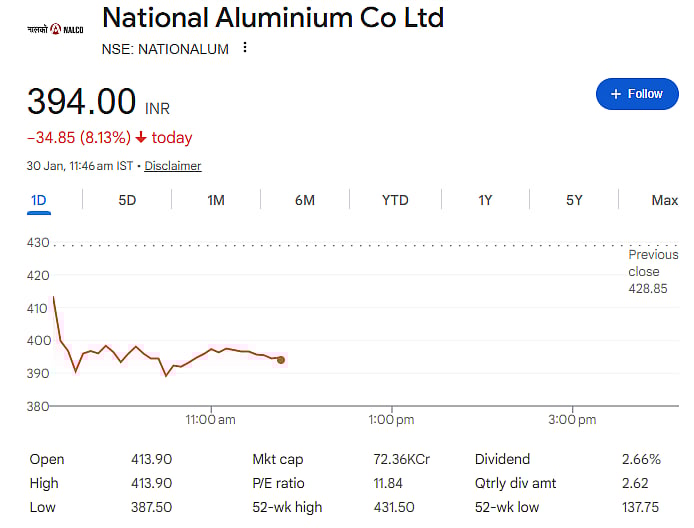Click the Dividend yield 2.66% value
The height and width of the screenshot is (528, 694).
[x=641, y=459]
